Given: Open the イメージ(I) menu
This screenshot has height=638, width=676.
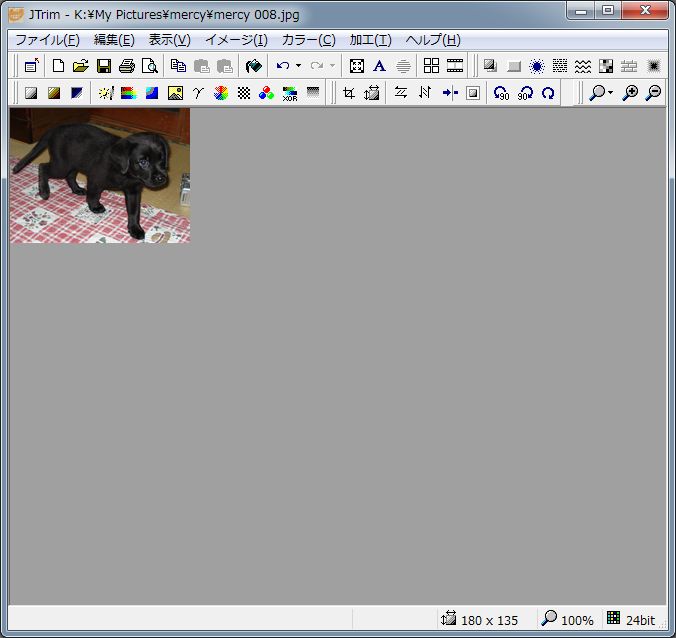Looking at the screenshot, I should (x=236, y=40).
